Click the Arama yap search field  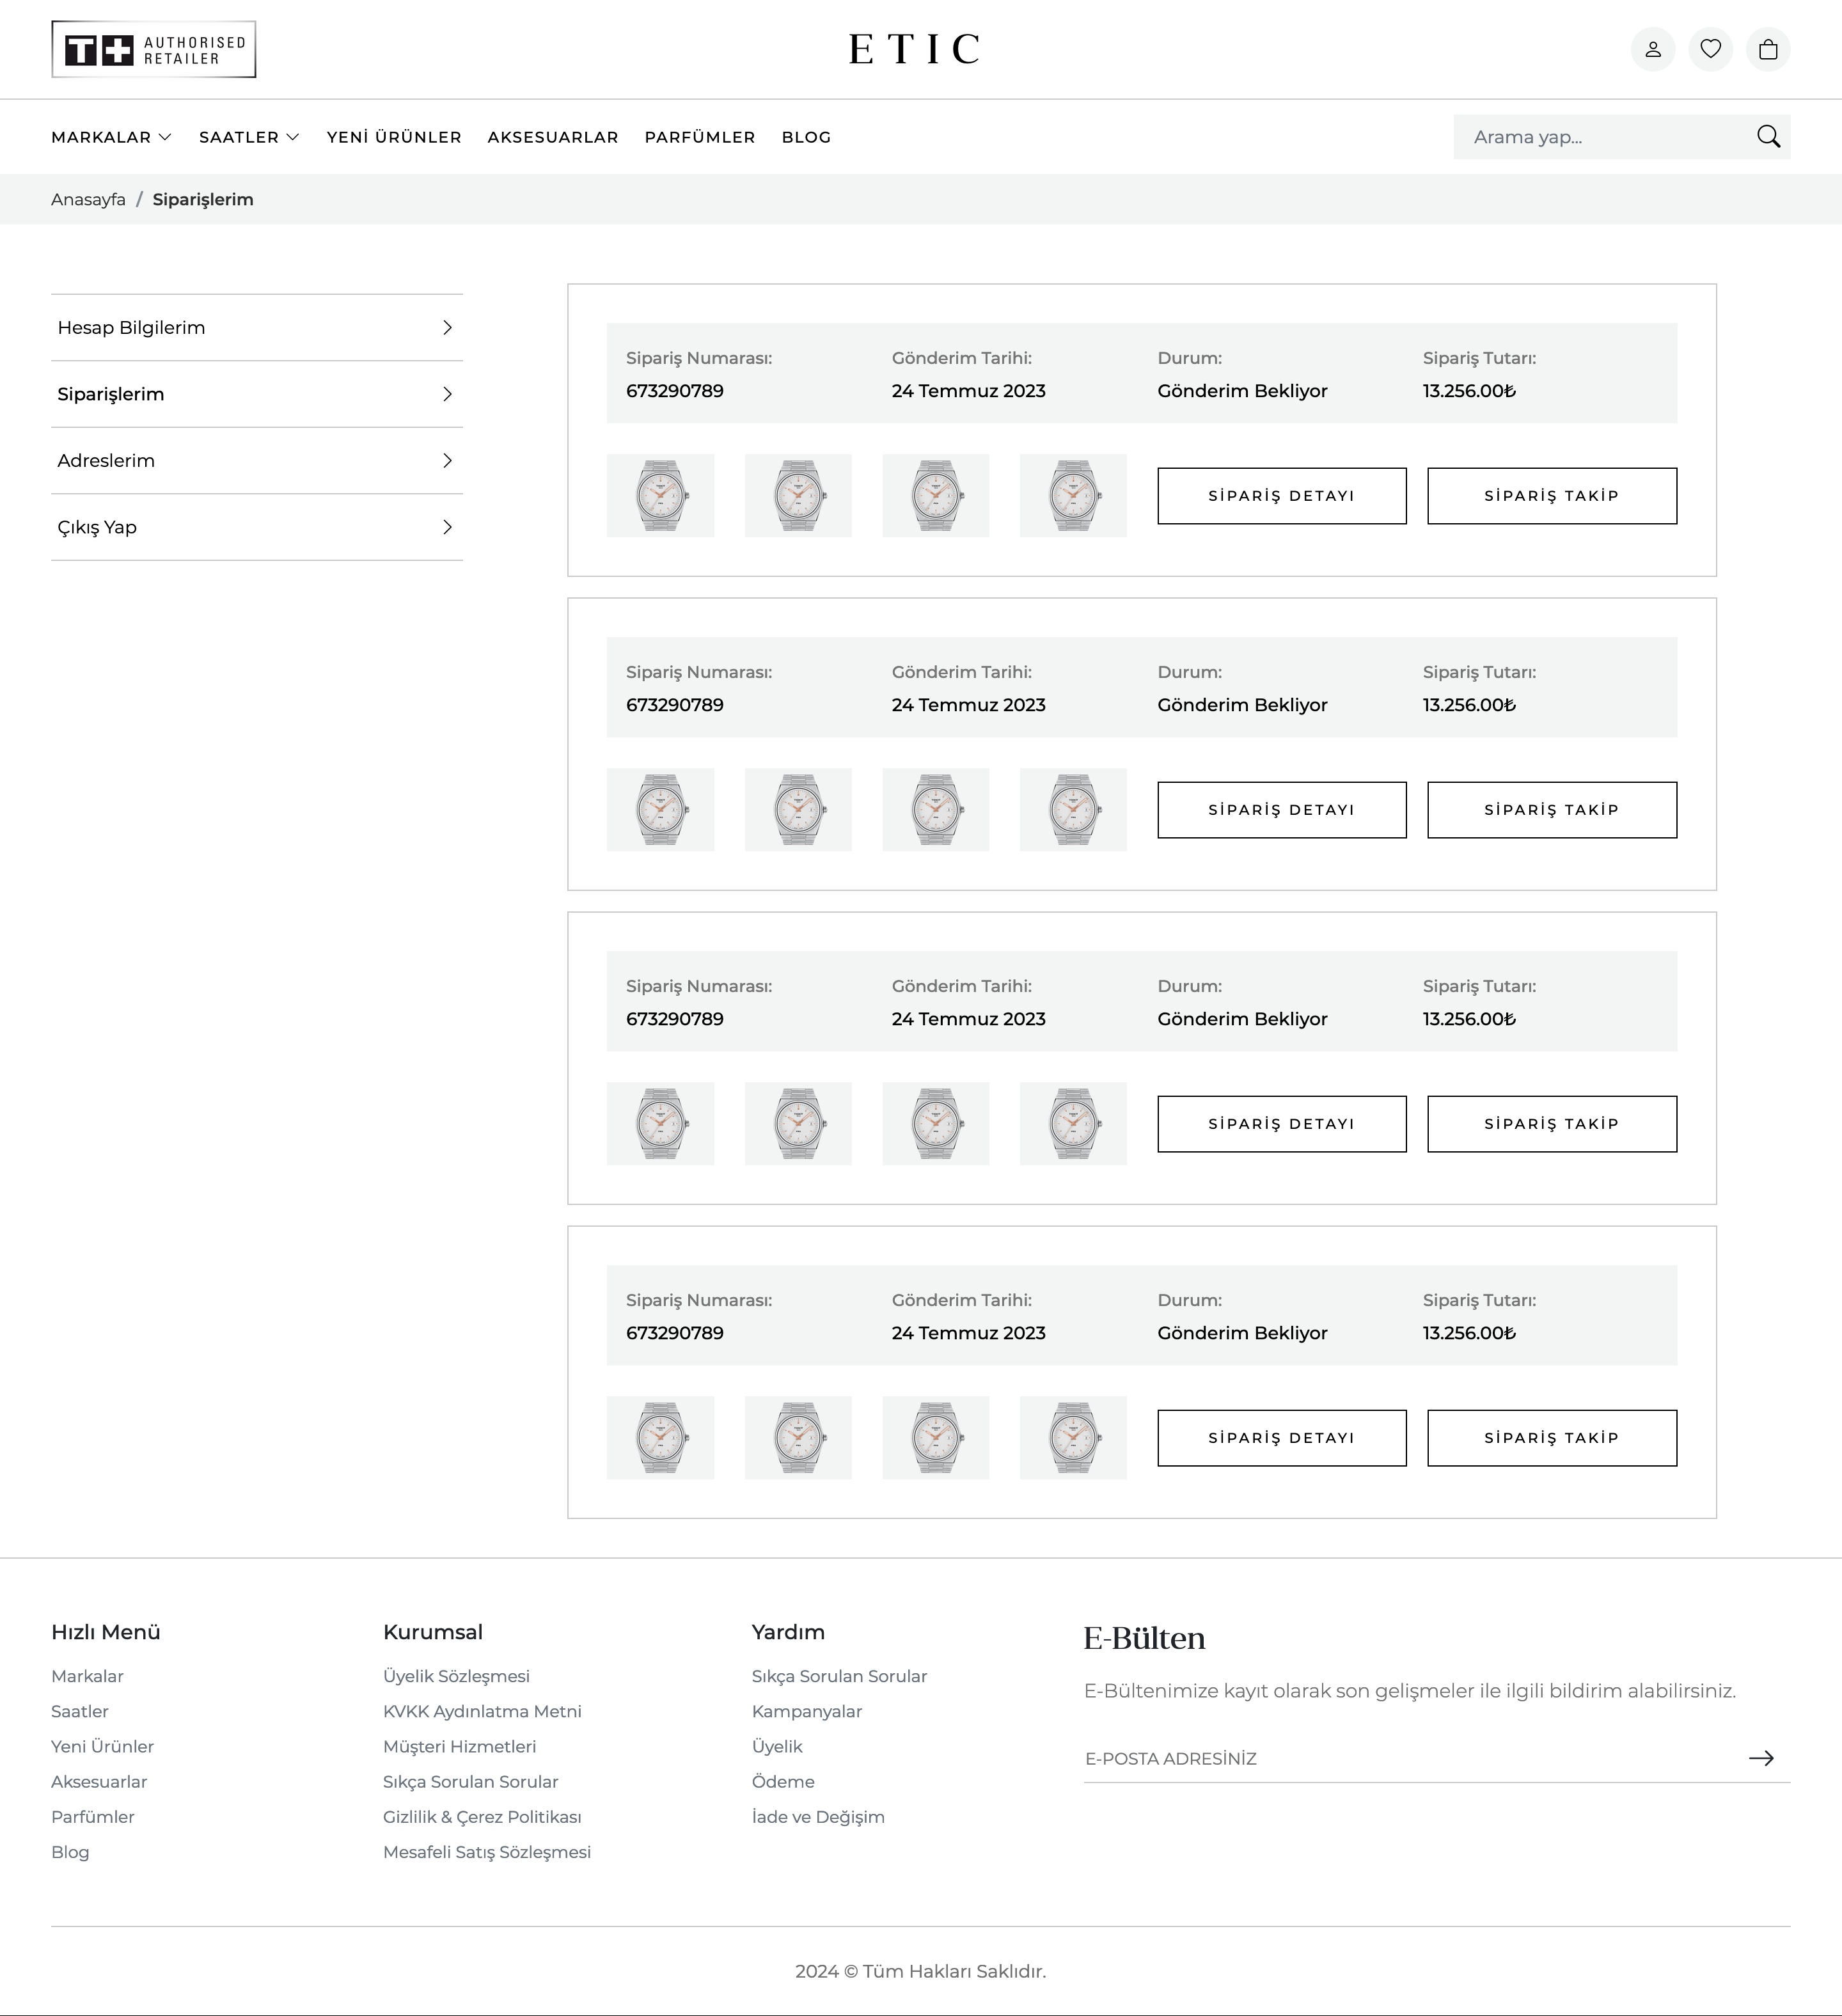coord(1600,137)
